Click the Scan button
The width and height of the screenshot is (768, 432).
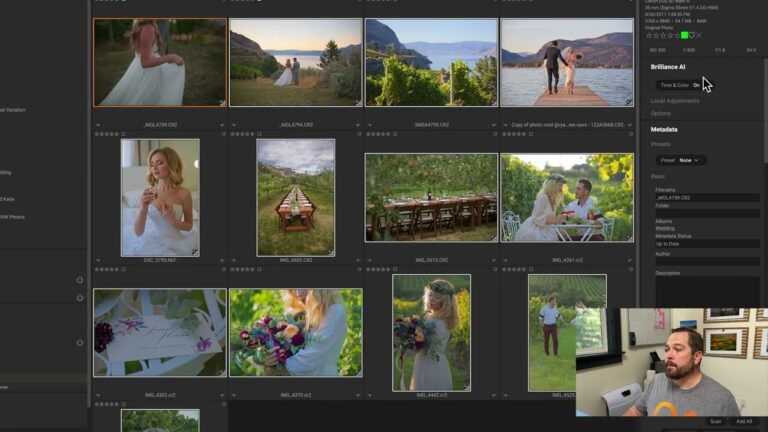point(716,421)
